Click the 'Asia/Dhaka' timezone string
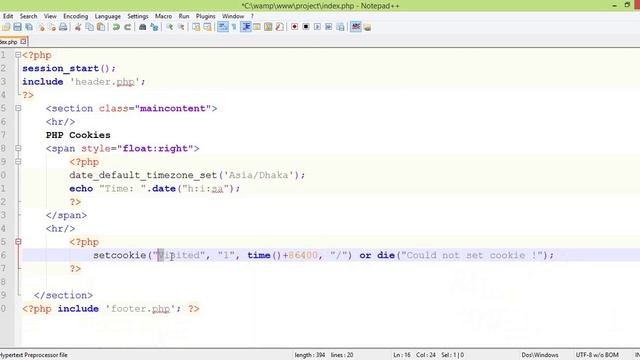640x360 pixels. coord(259,175)
